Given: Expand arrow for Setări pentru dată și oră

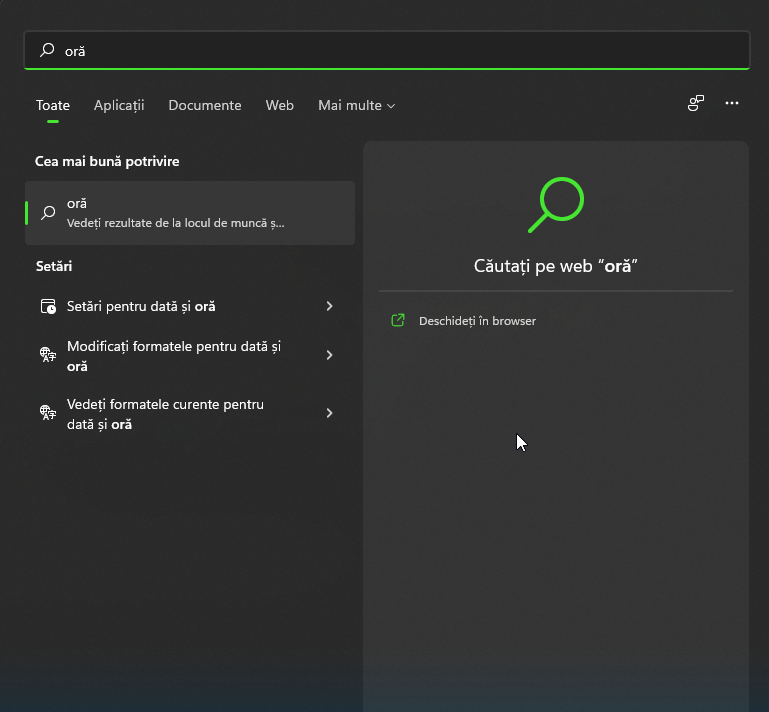Looking at the screenshot, I should (x=330, y=306).
